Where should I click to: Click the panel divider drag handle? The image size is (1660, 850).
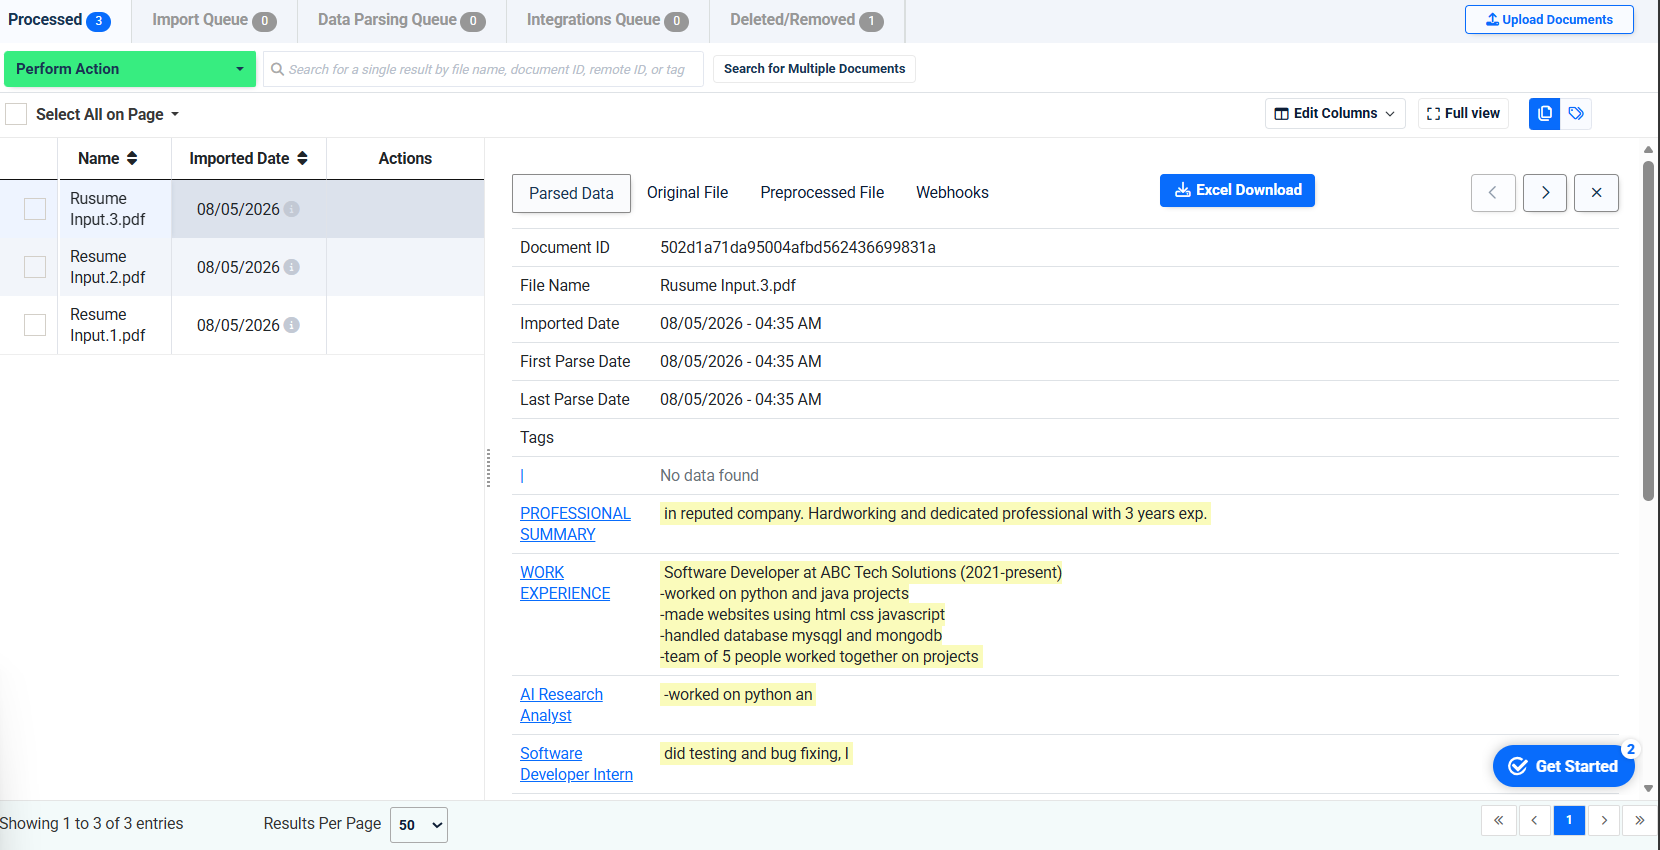click(x=488, y=468)
